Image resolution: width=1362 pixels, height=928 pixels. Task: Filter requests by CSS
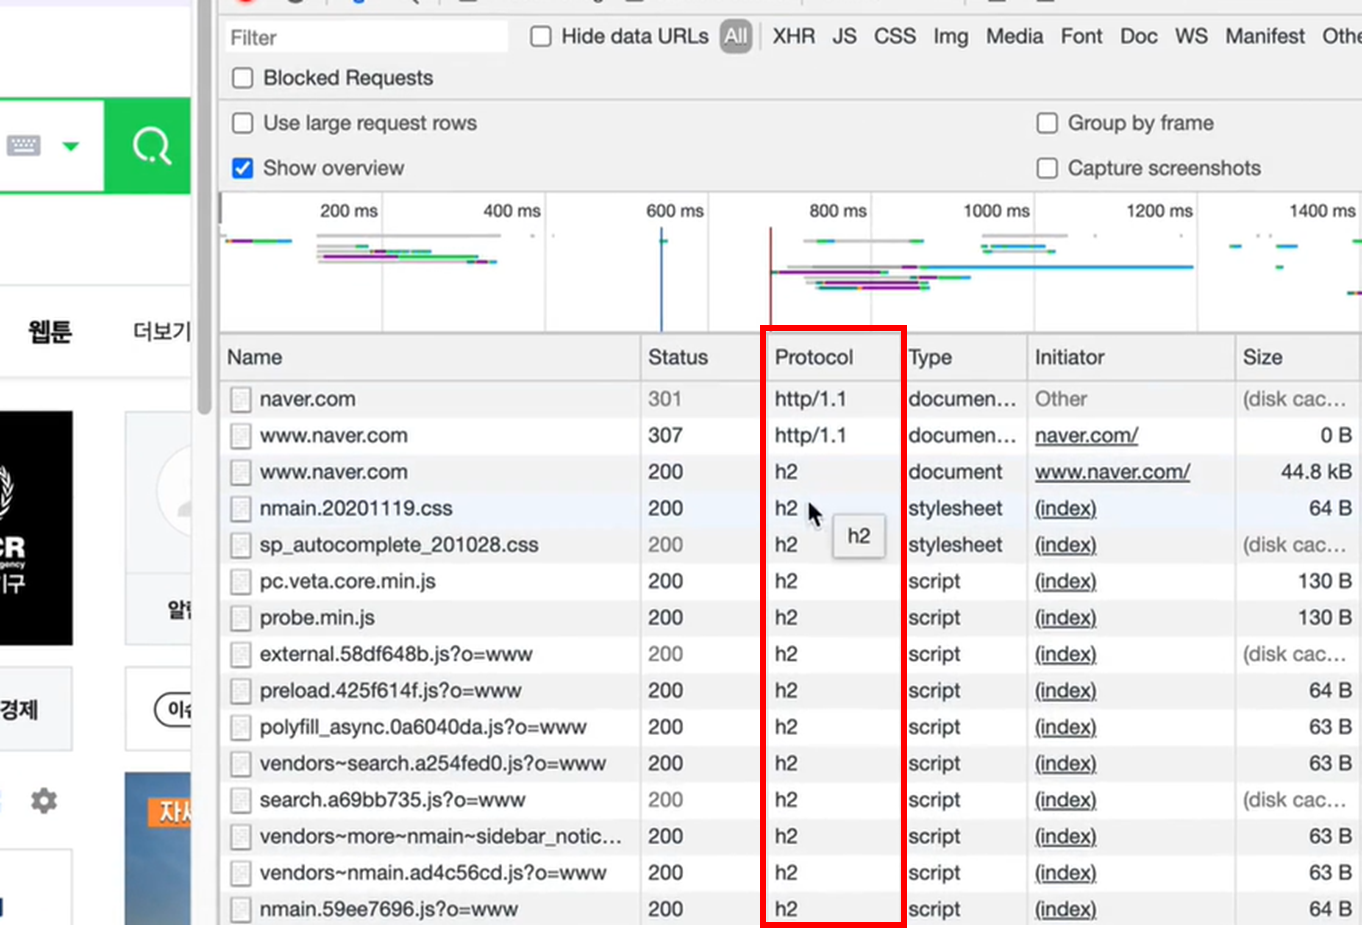click(895, 37)
